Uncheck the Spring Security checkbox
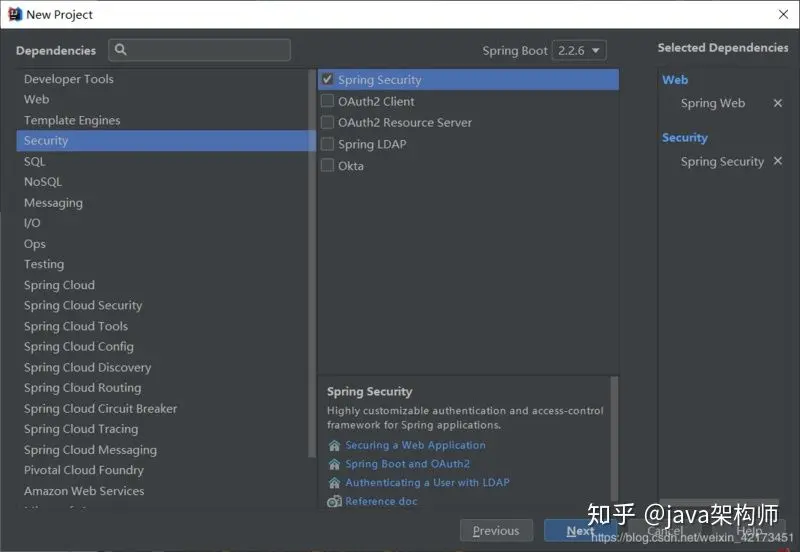The width and height of the screenshot is (800, 552). click(327, 80)
